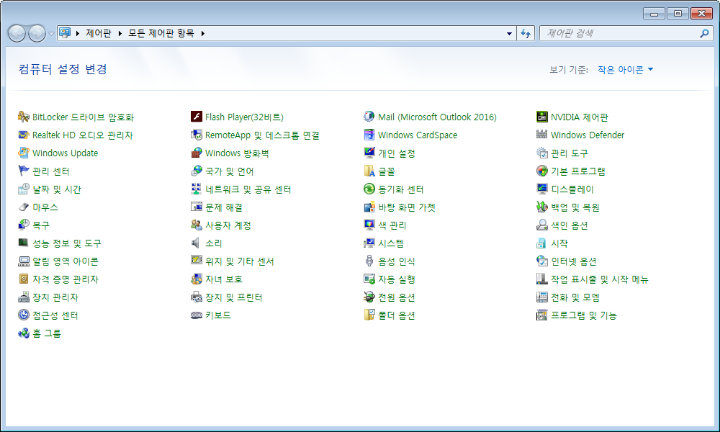This screenshot has height=432, width=720.
Task: Click the search magnifier icon
Action: (704, 33)
